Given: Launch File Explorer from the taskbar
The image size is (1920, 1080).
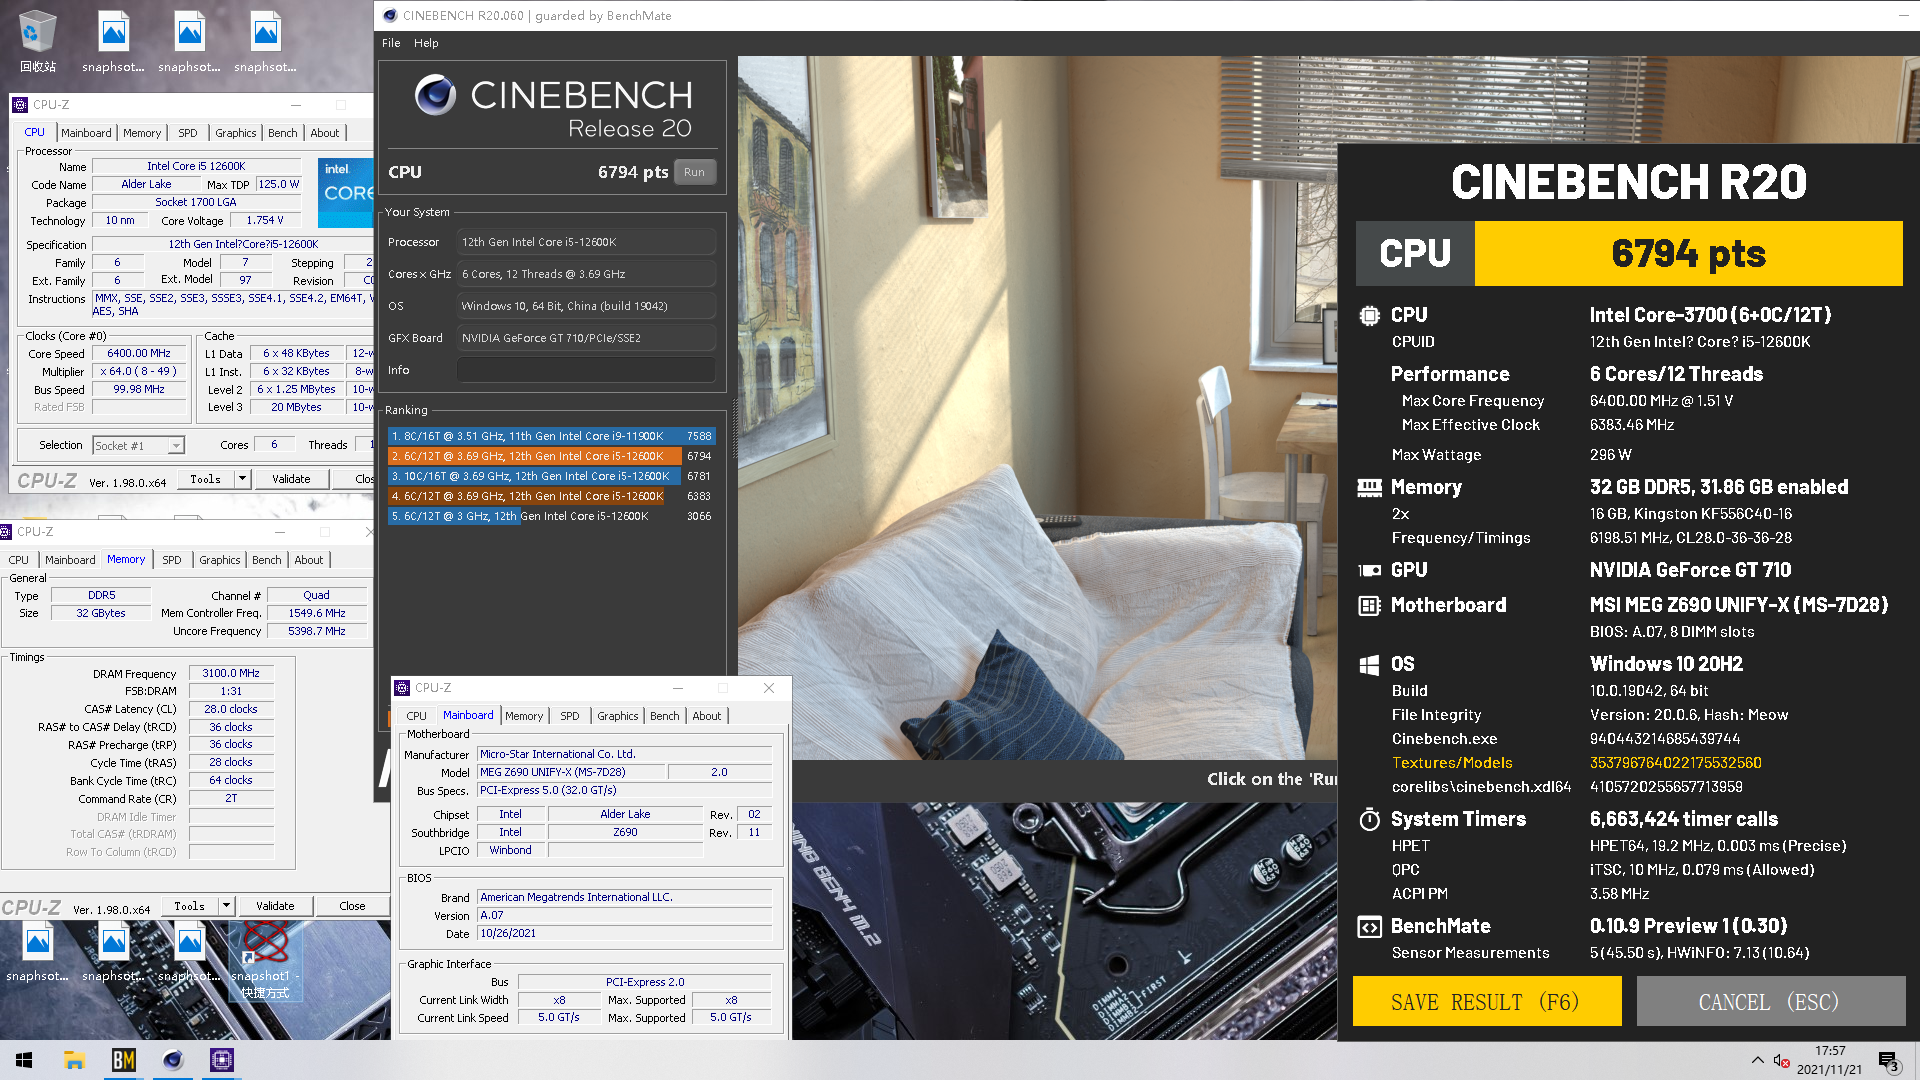Looking at the screenshot, I should click(x=74, y=1060).
